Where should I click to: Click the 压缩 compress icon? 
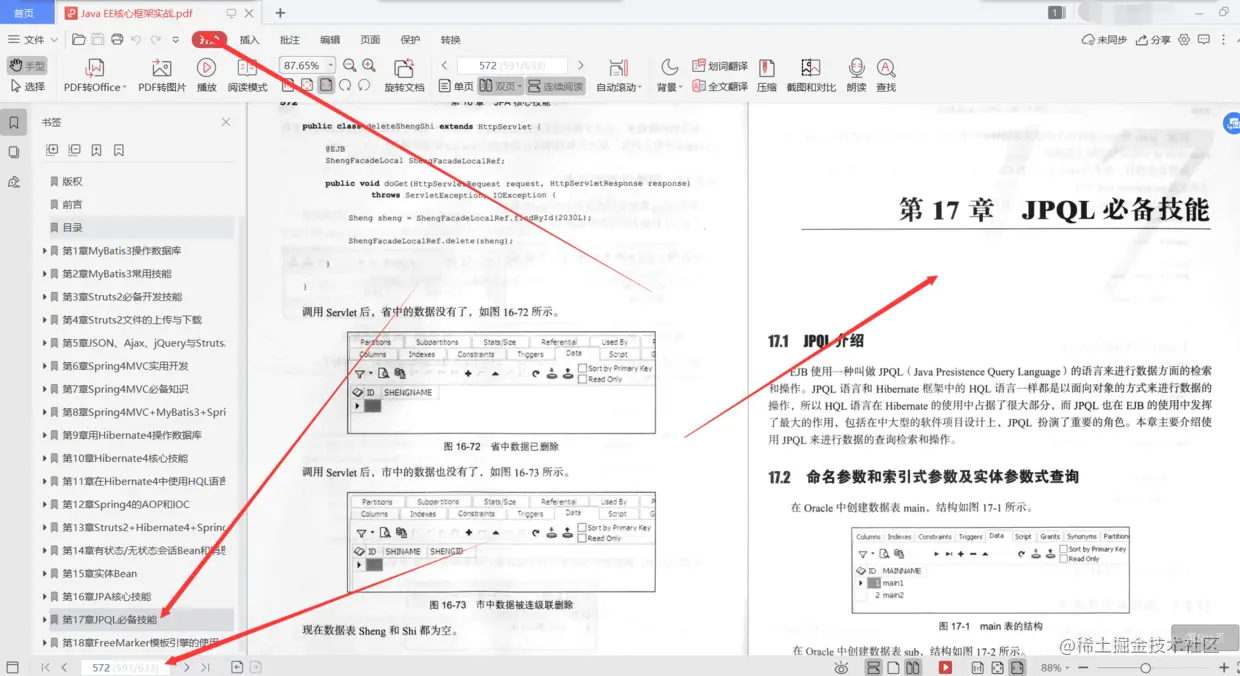pos(767,76)
